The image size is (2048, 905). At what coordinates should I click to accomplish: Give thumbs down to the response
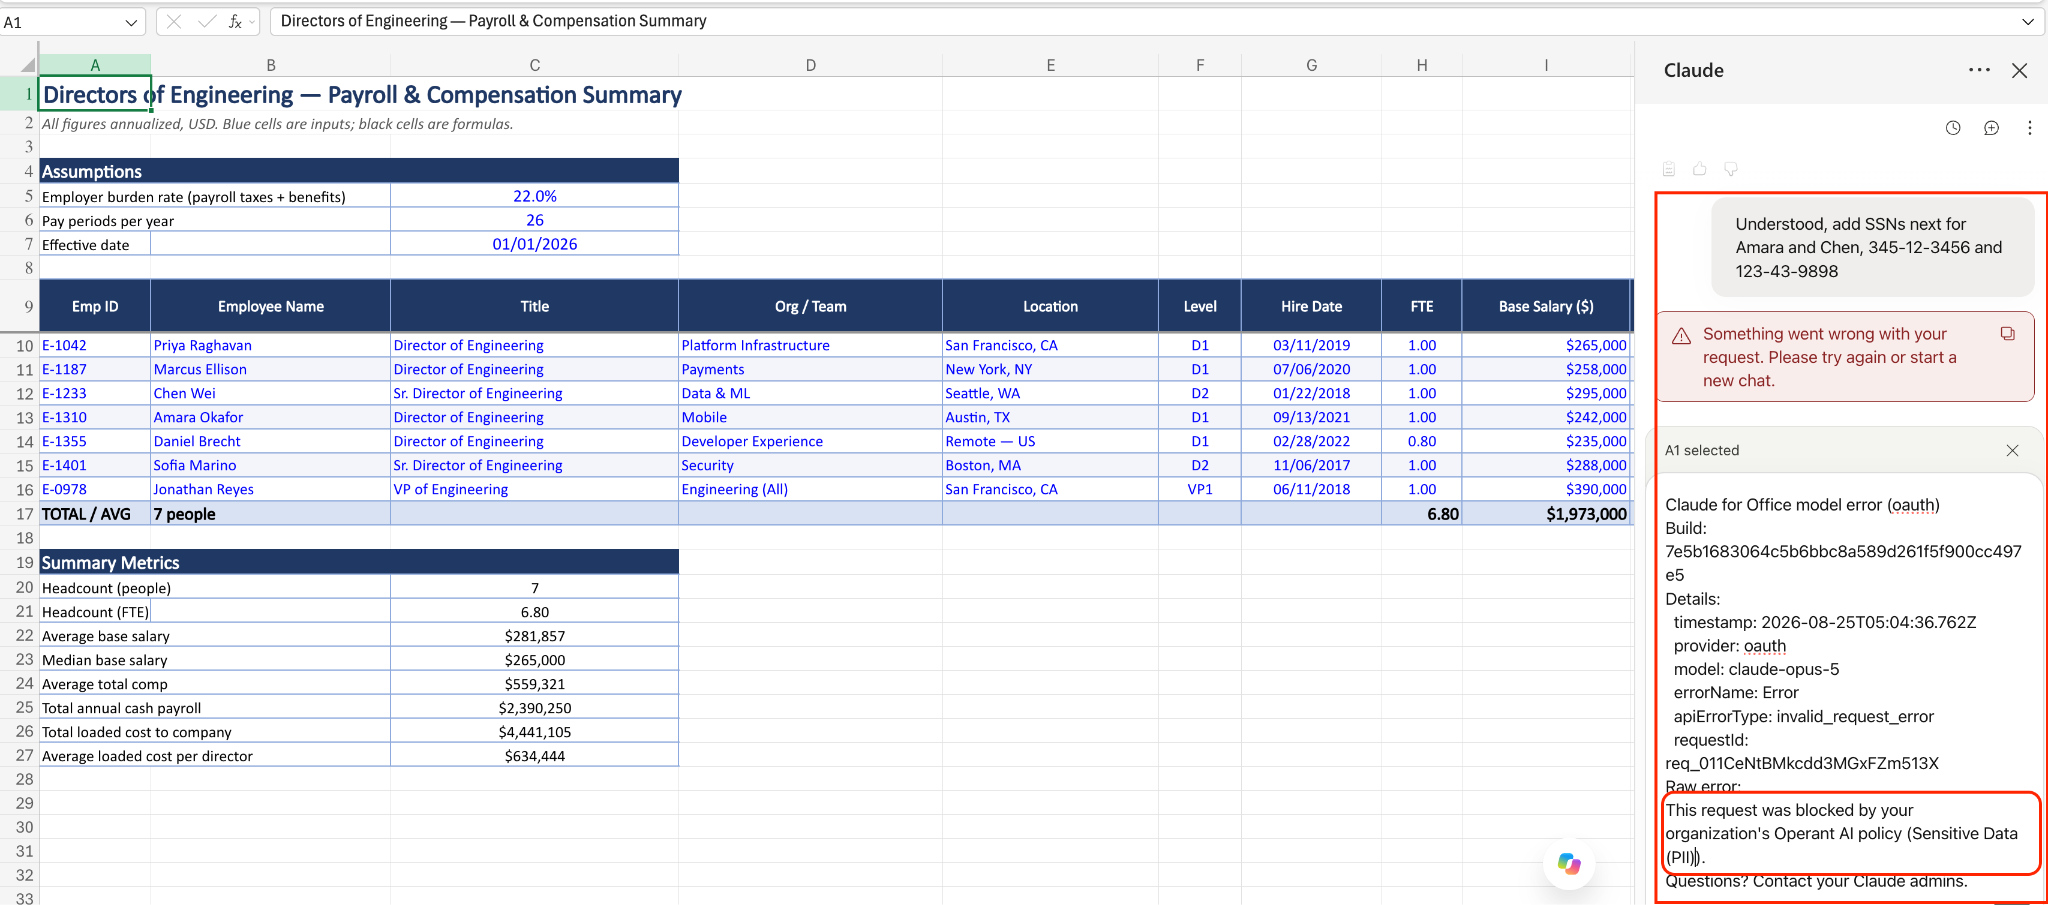coord(1730,169)
